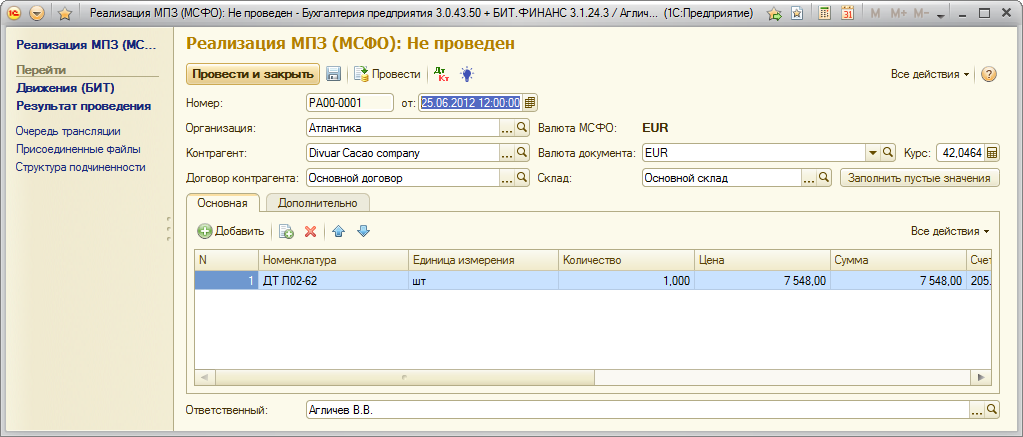Screen dimensions: 1023x437
Task: Open the Движения (БИТ) link
Action: 65,88
